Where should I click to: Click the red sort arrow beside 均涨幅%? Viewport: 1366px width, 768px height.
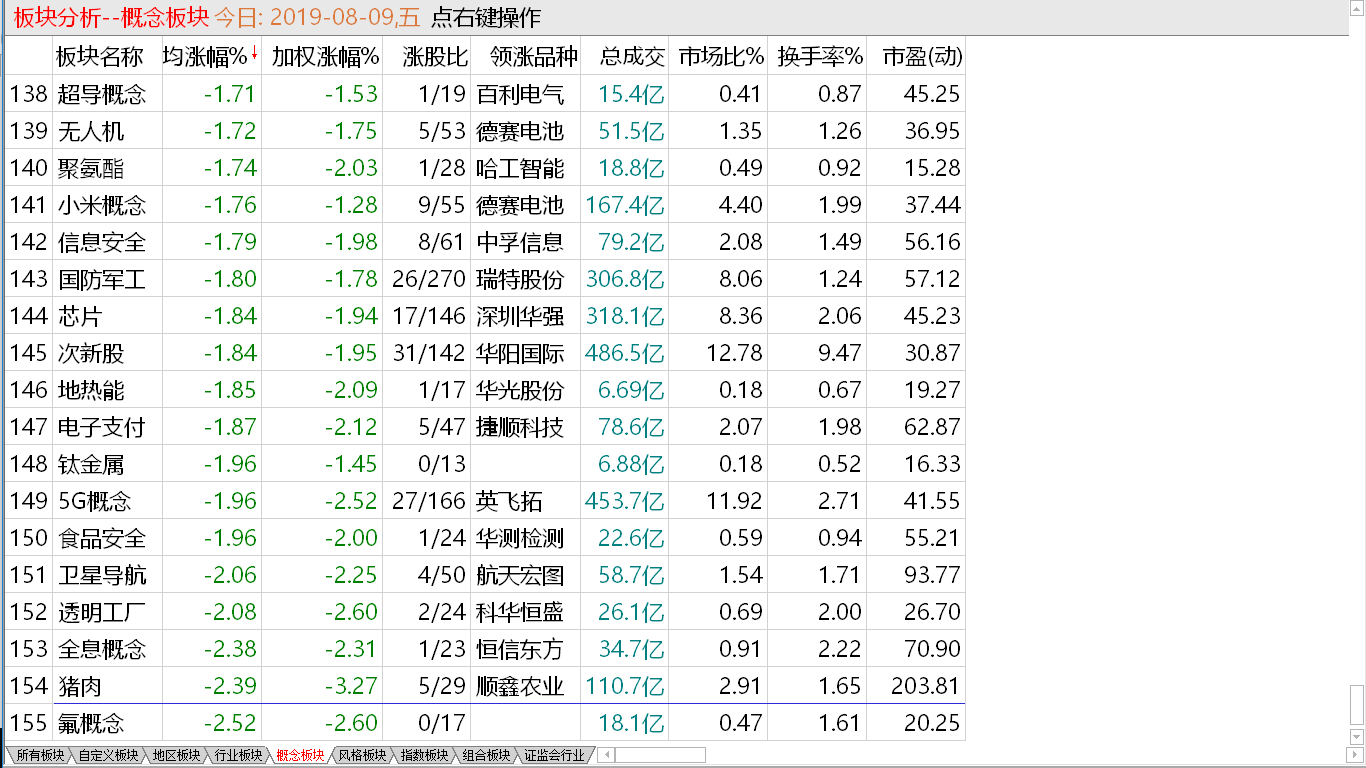[x=255, y=54]
